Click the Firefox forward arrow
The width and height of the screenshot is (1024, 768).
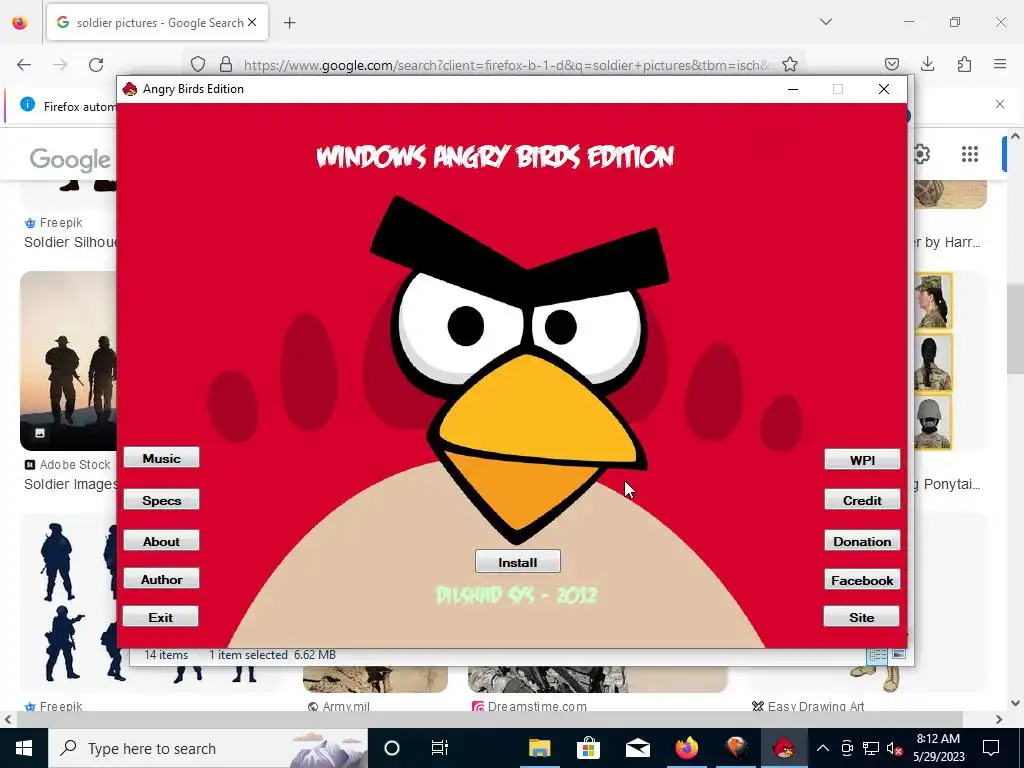(x=60, y=64)
